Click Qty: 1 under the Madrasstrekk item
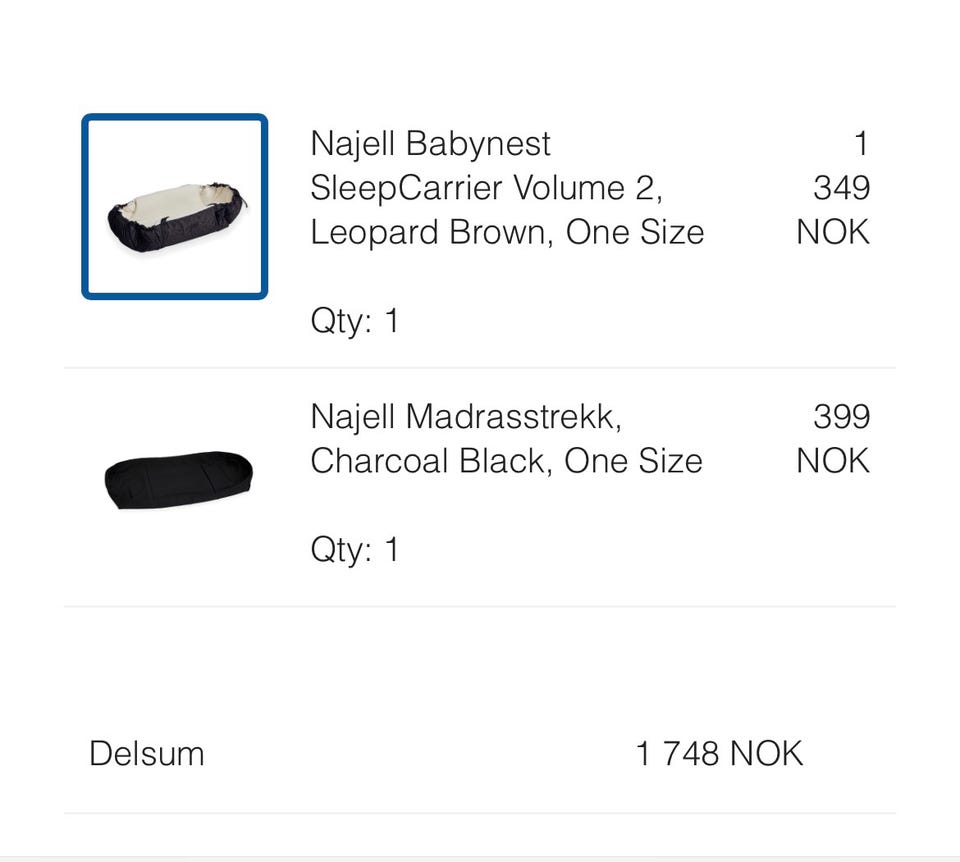 click(x=354, y=549)
